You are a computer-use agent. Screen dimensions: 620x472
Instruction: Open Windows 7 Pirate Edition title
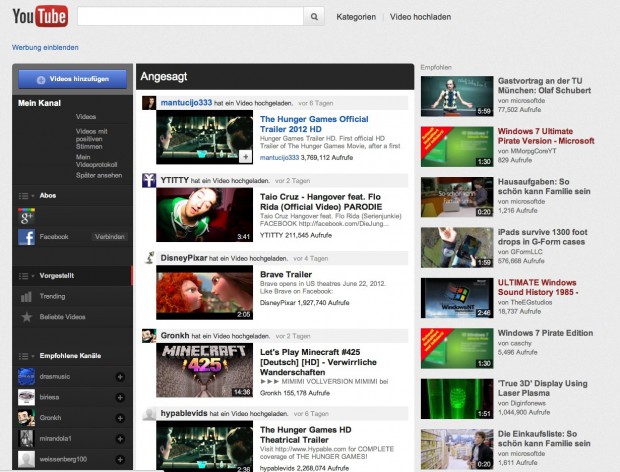[x=545, y=333]
